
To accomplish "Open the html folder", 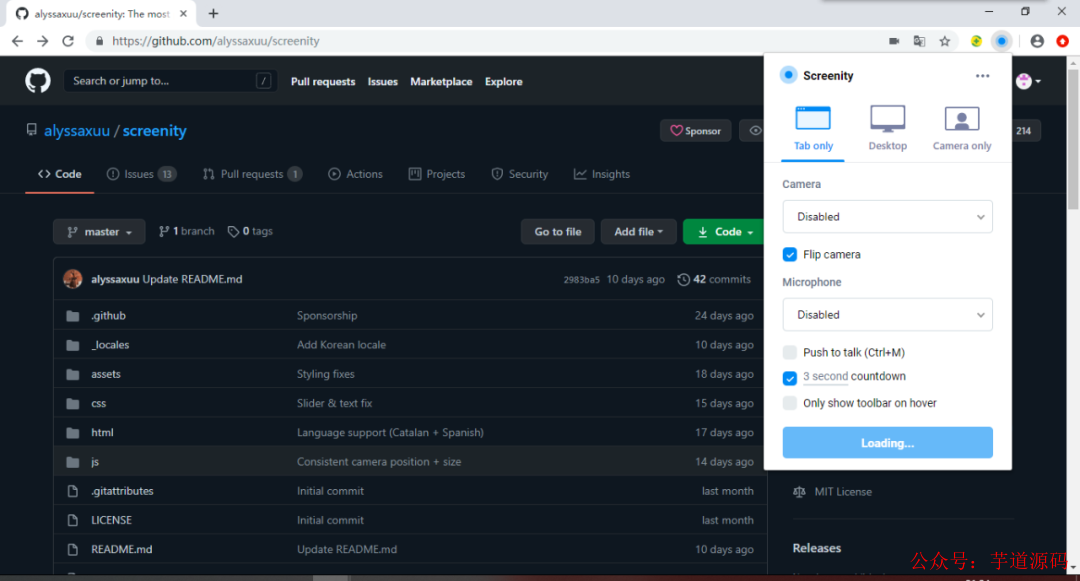I will (x=102, y=432).
